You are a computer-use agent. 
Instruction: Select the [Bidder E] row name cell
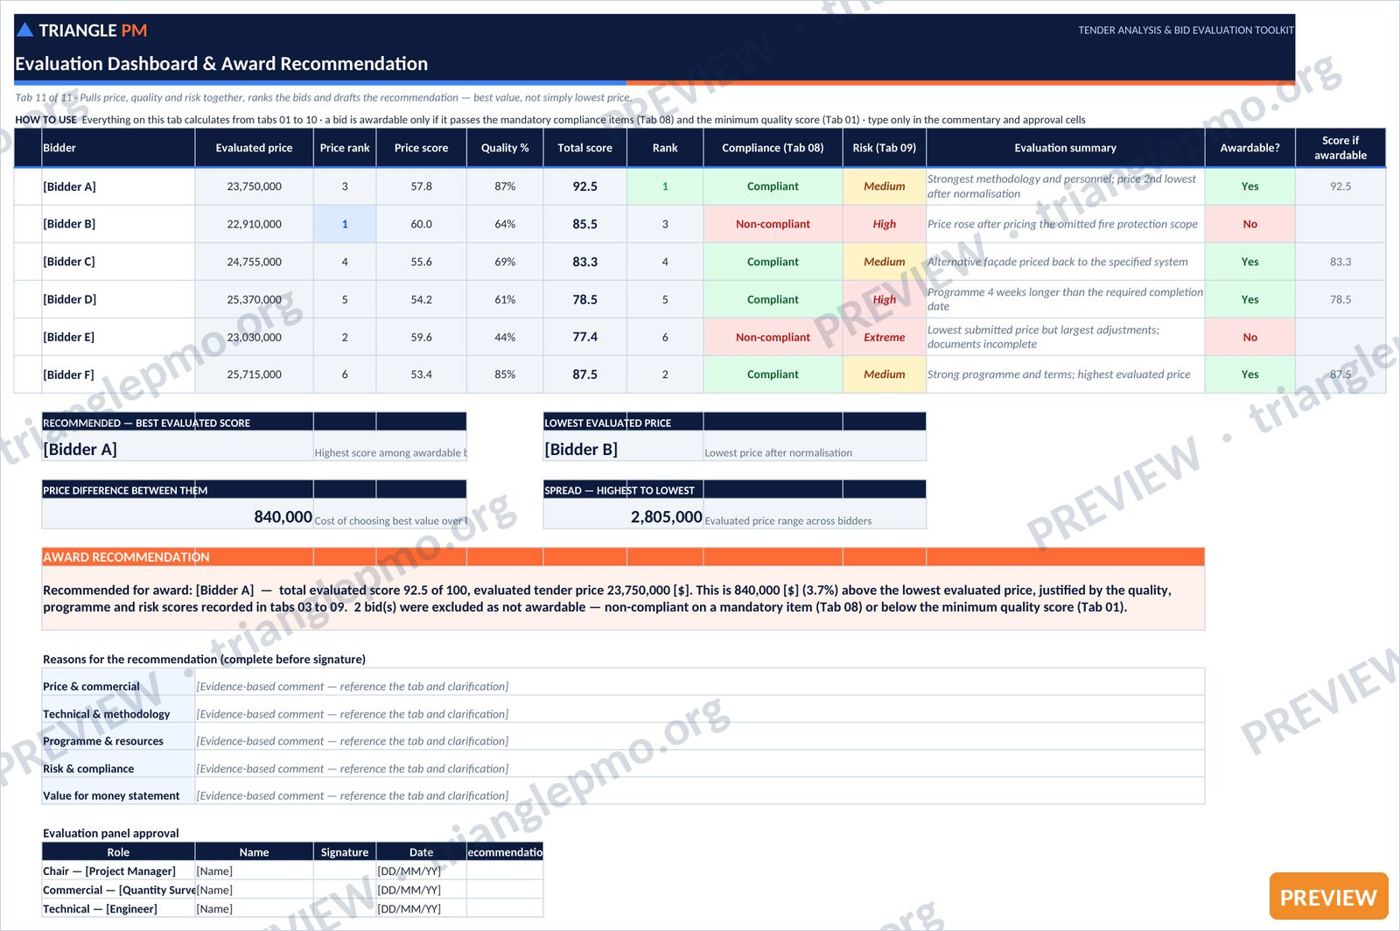[x=118, y=337]
